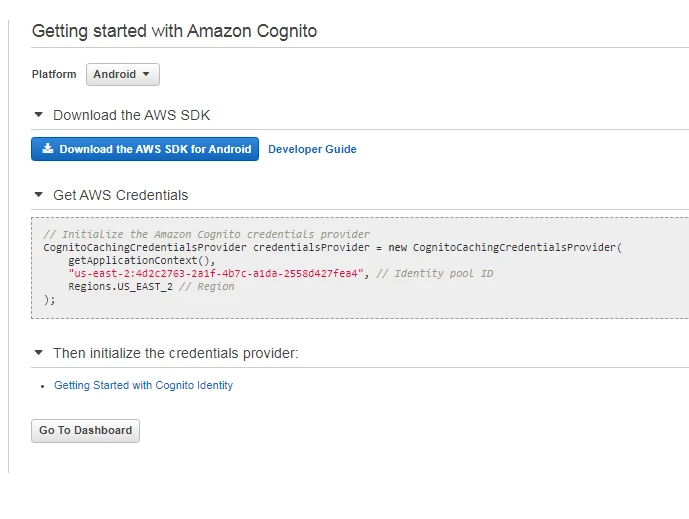The width and height of the screenshot is (689, 519).
Task: Click the Download the AWS SDK section title
Action: (131, 115)
